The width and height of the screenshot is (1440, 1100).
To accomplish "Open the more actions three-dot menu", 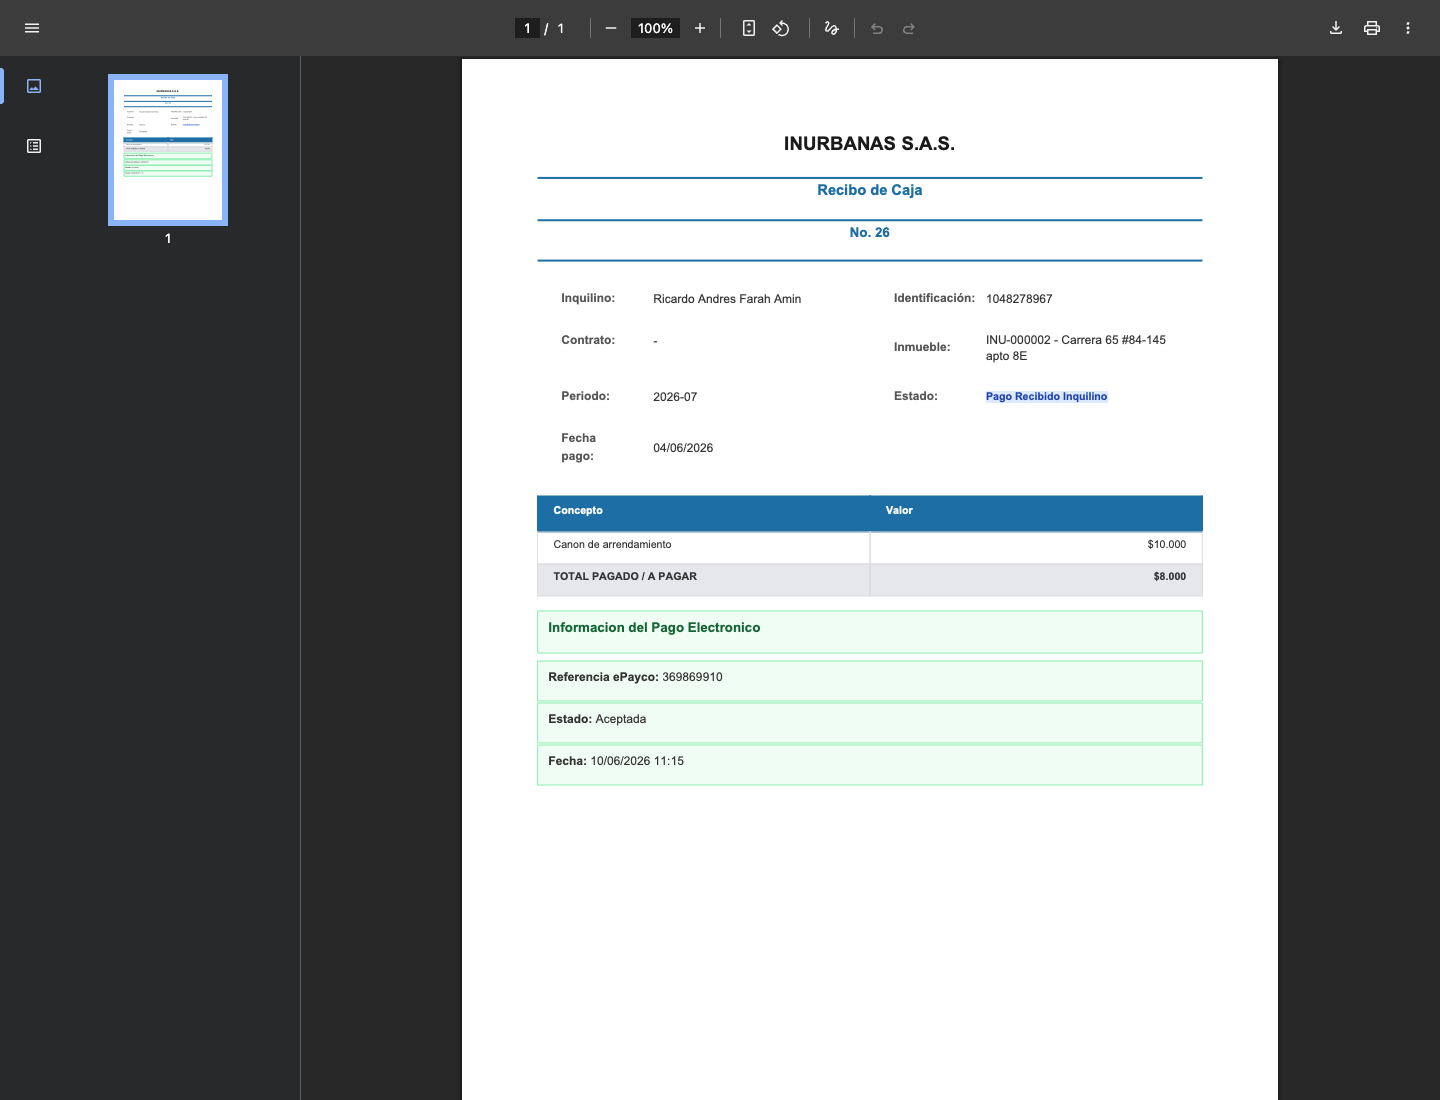I will click(1408, 28).
